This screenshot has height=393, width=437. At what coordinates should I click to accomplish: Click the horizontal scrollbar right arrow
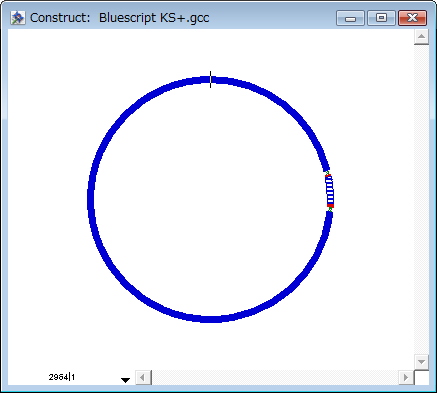tap(406, 377)
